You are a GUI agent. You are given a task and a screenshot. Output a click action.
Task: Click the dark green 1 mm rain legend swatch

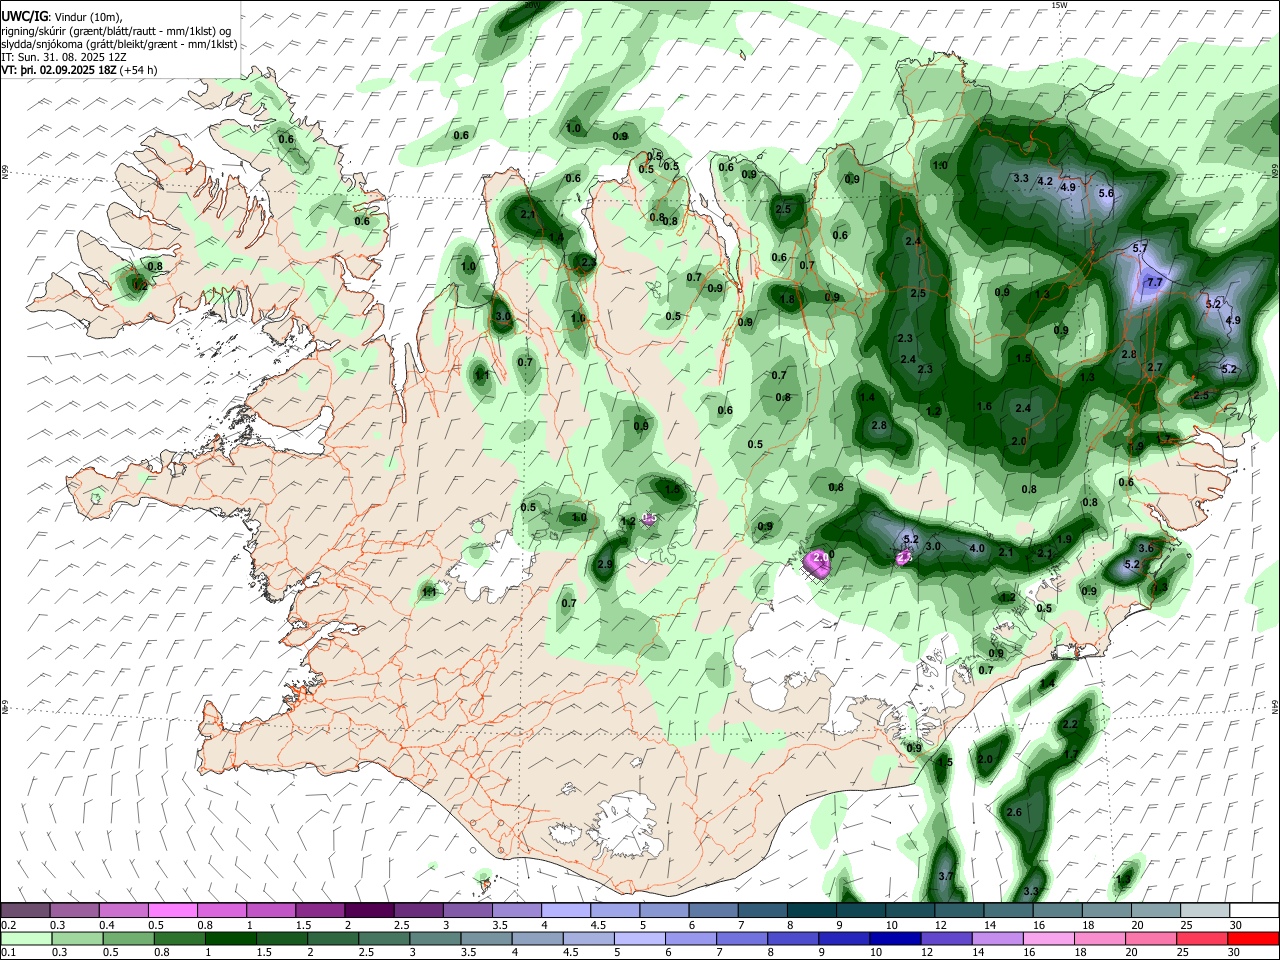(231, 938)
